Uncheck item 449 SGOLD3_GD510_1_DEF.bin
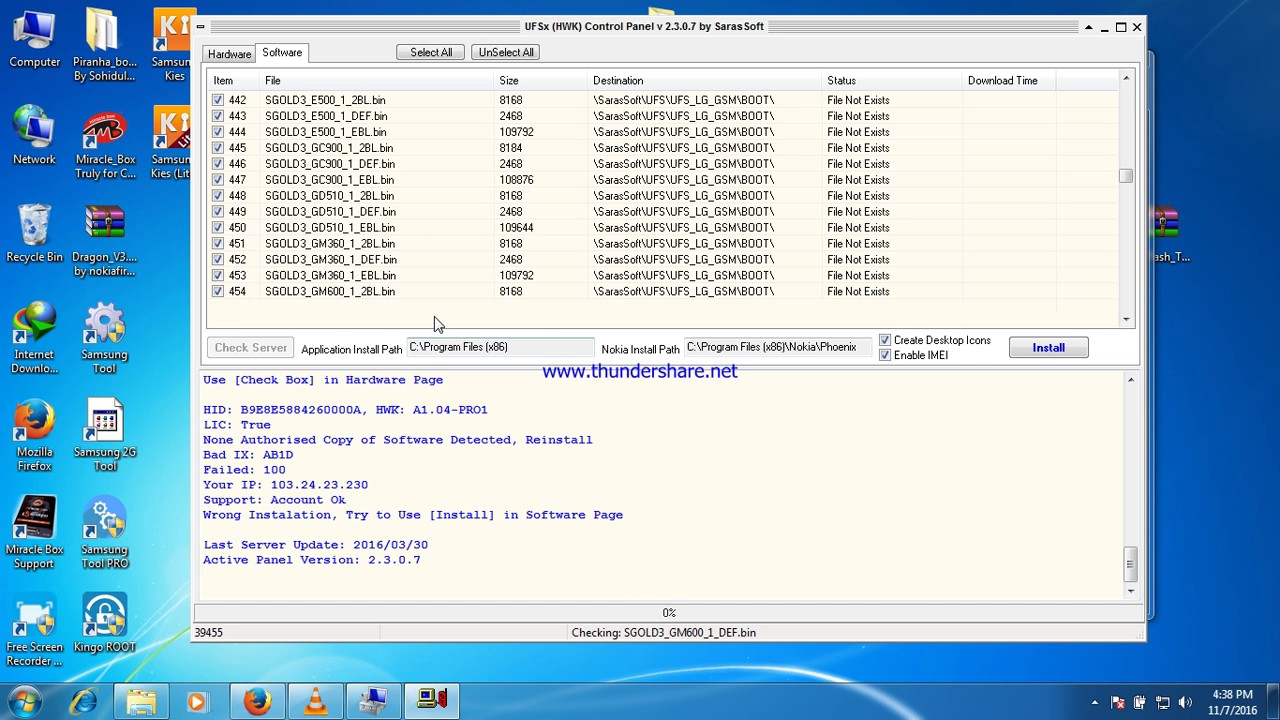 [218, 212]
